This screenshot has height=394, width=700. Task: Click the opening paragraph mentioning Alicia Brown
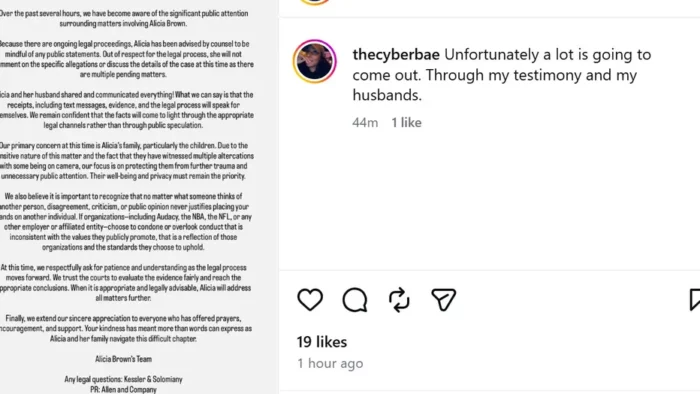click(x=123, y=18)
